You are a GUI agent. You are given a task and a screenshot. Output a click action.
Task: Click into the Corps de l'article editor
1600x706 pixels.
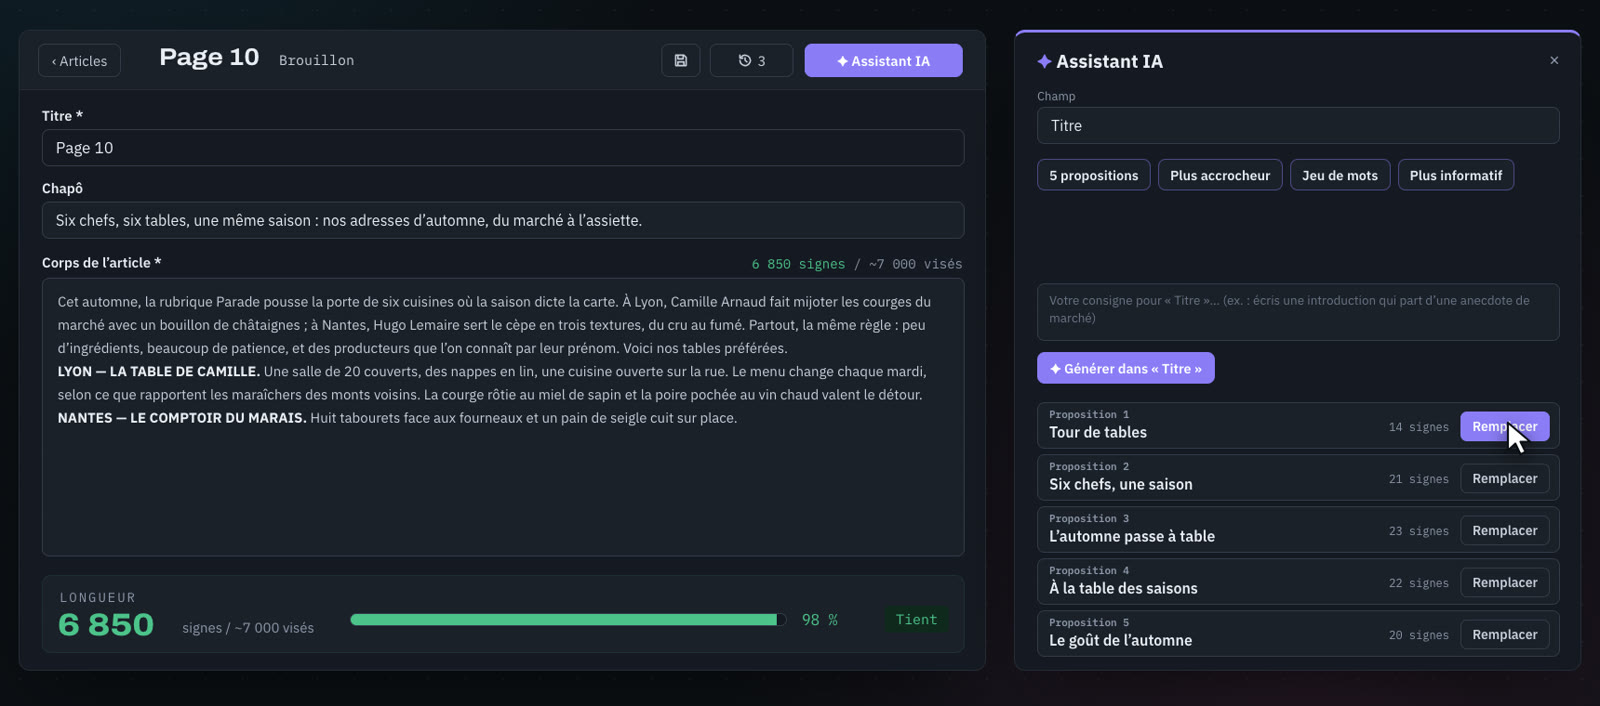(502, 417)
